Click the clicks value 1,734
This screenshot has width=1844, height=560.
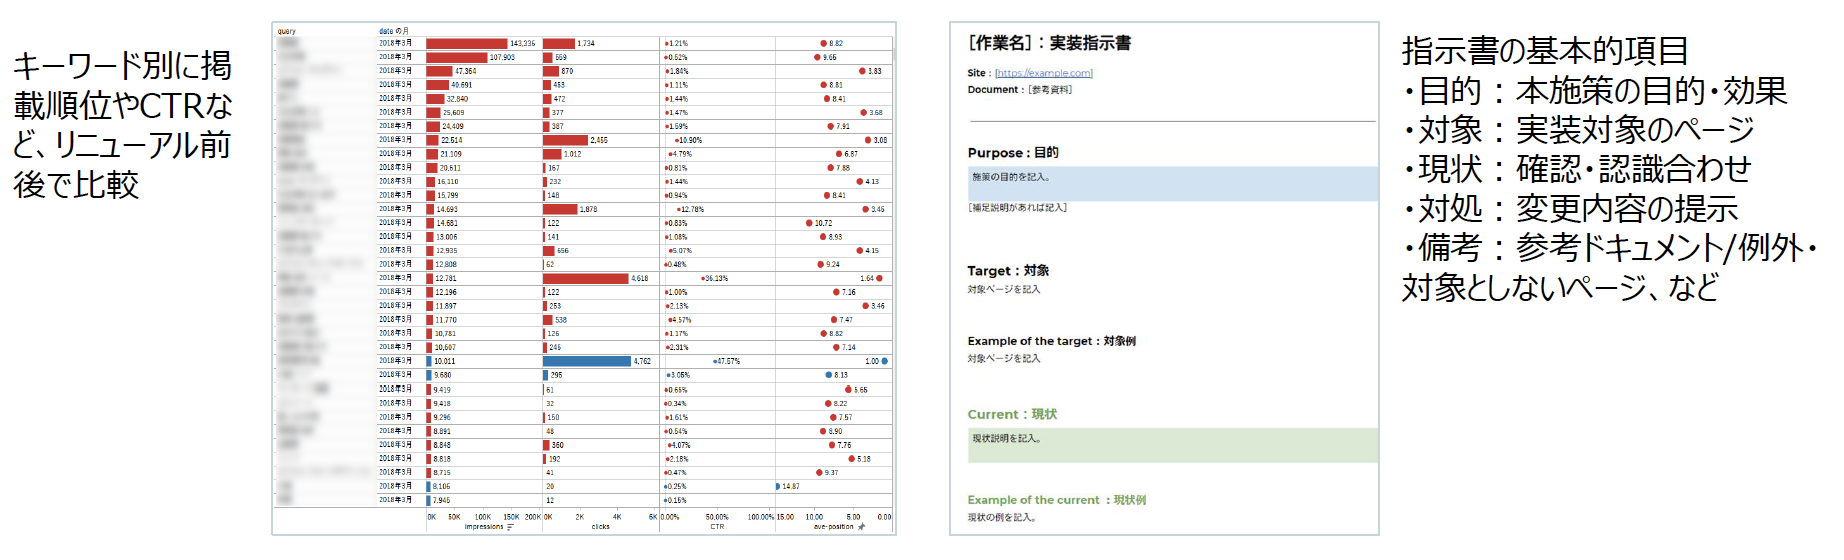586,44
